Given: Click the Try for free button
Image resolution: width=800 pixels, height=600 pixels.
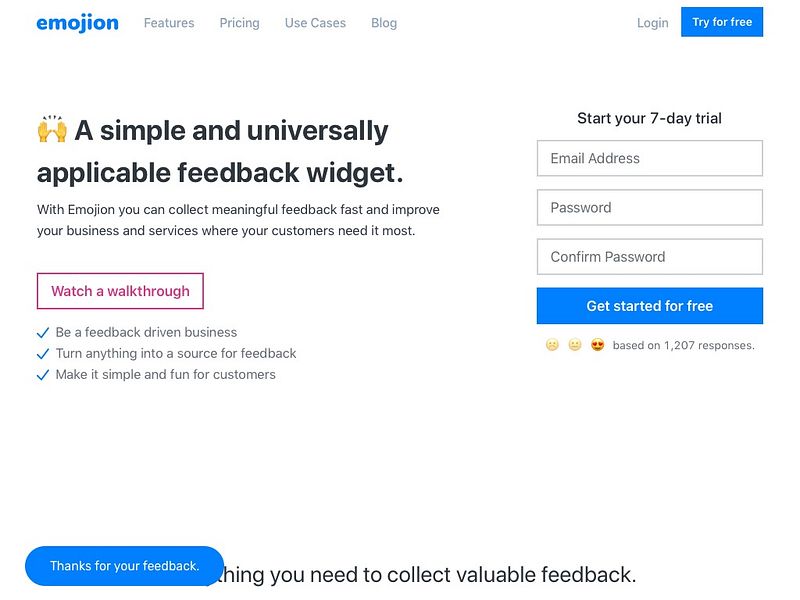Looking at the screenshot, I should [x=722, y=22].
